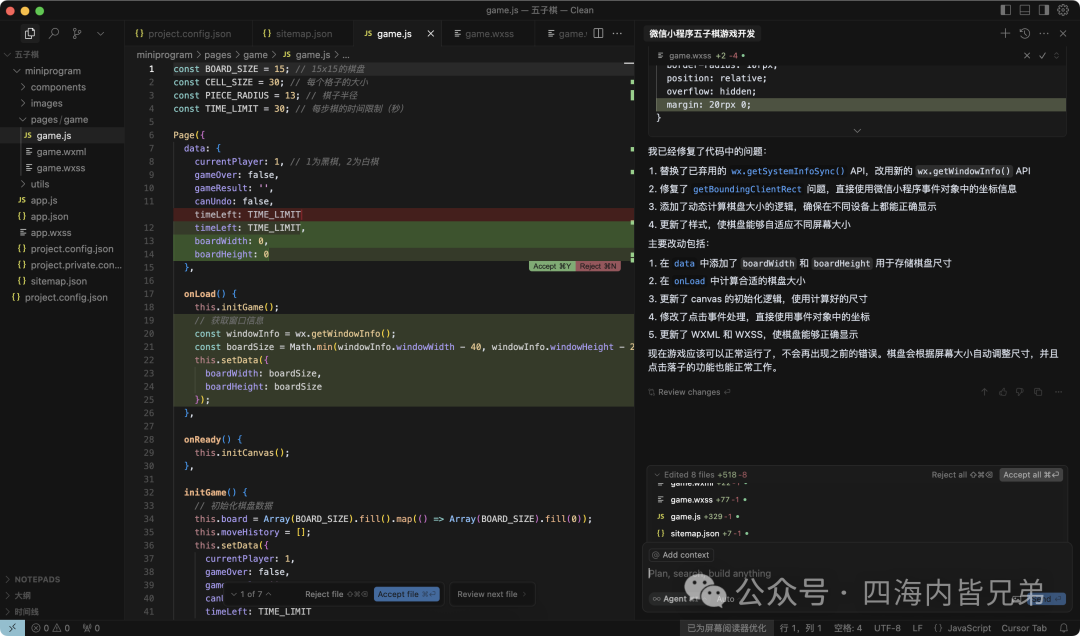The image size is (1080, 636).
Task: Toggle the right AI pane layout icon
Action: pyautogui.click(x=1044, y=10)
